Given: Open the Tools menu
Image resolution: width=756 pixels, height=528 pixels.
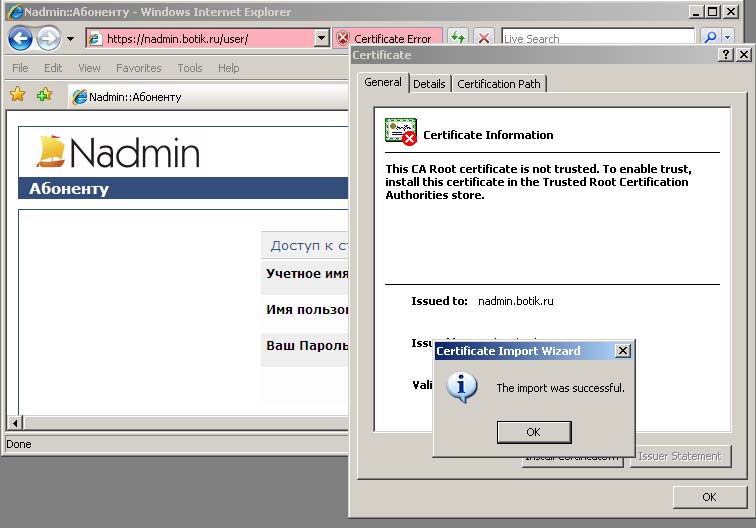Looking at the screenshot, I should [x=189, y=68].
